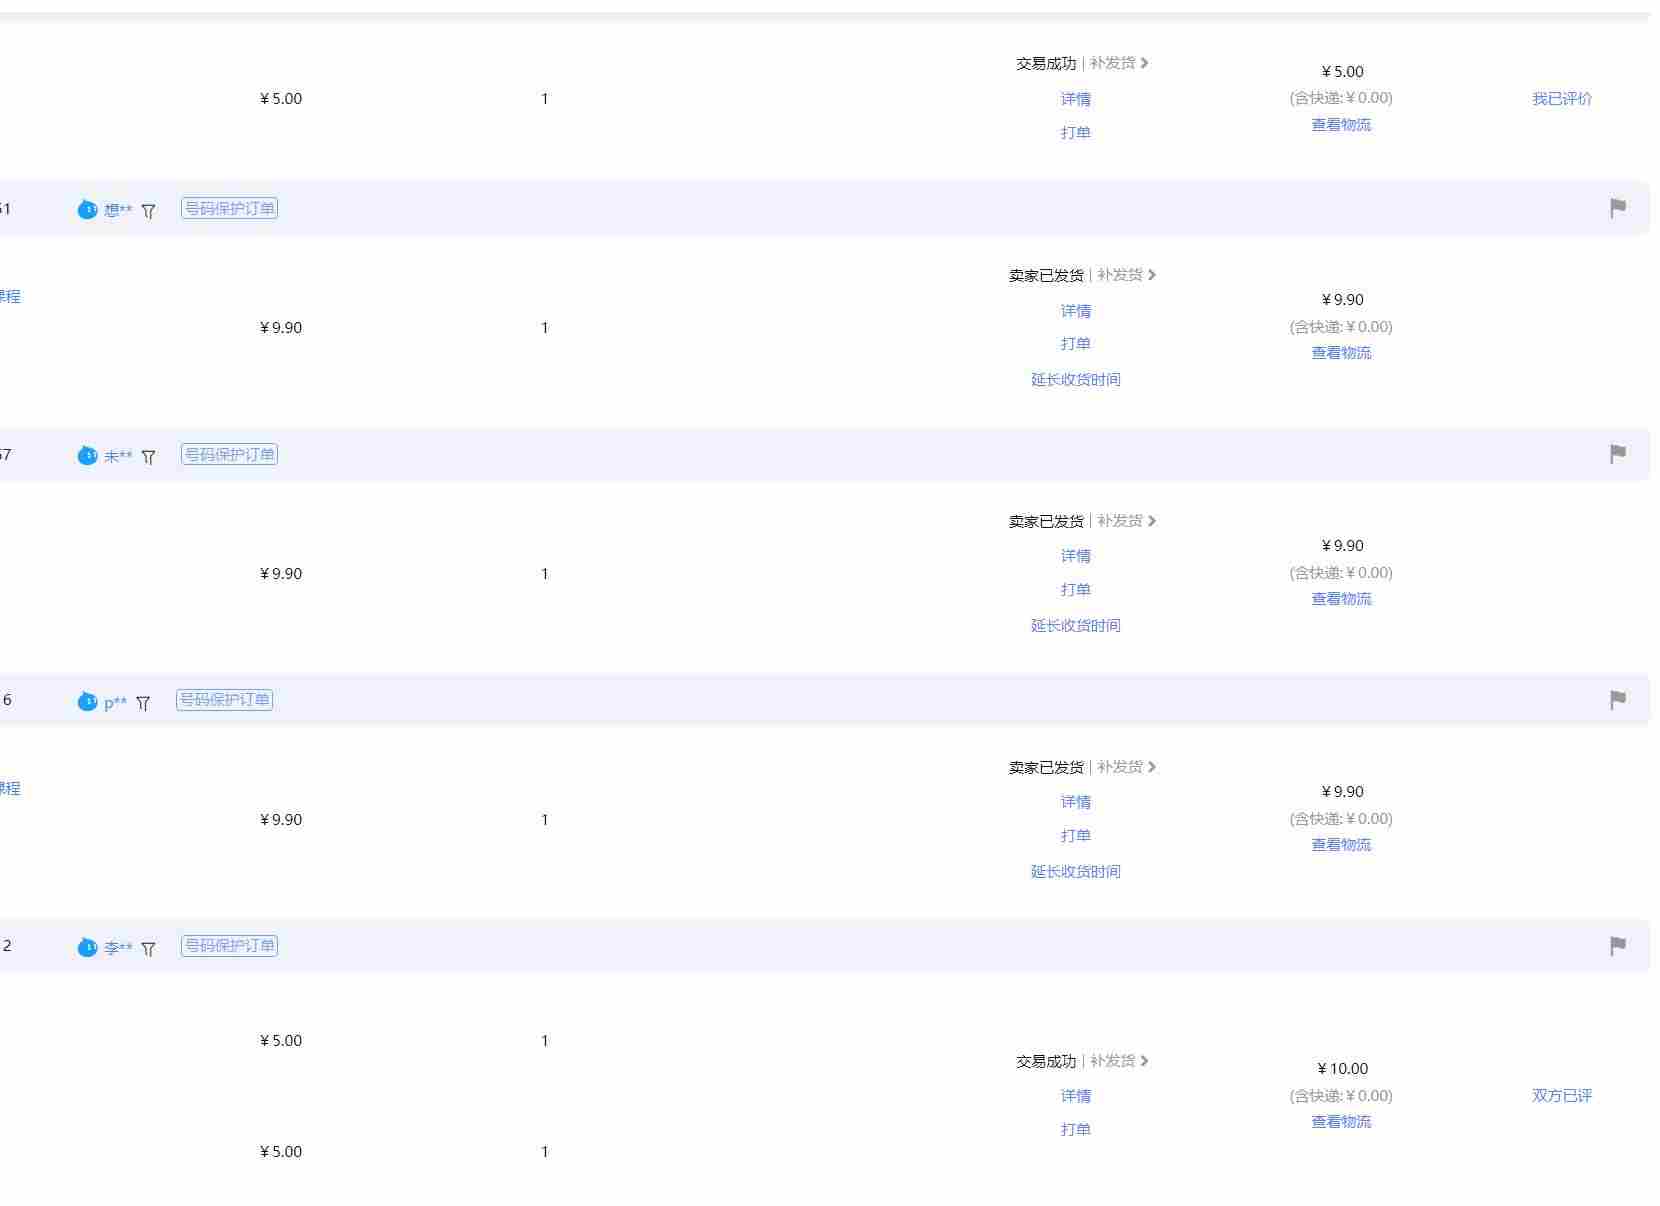The width and height of the screenshot is (1660, 1206).
Task: Click 号码保护订单 tag on p** order
Action: point(224,700)
